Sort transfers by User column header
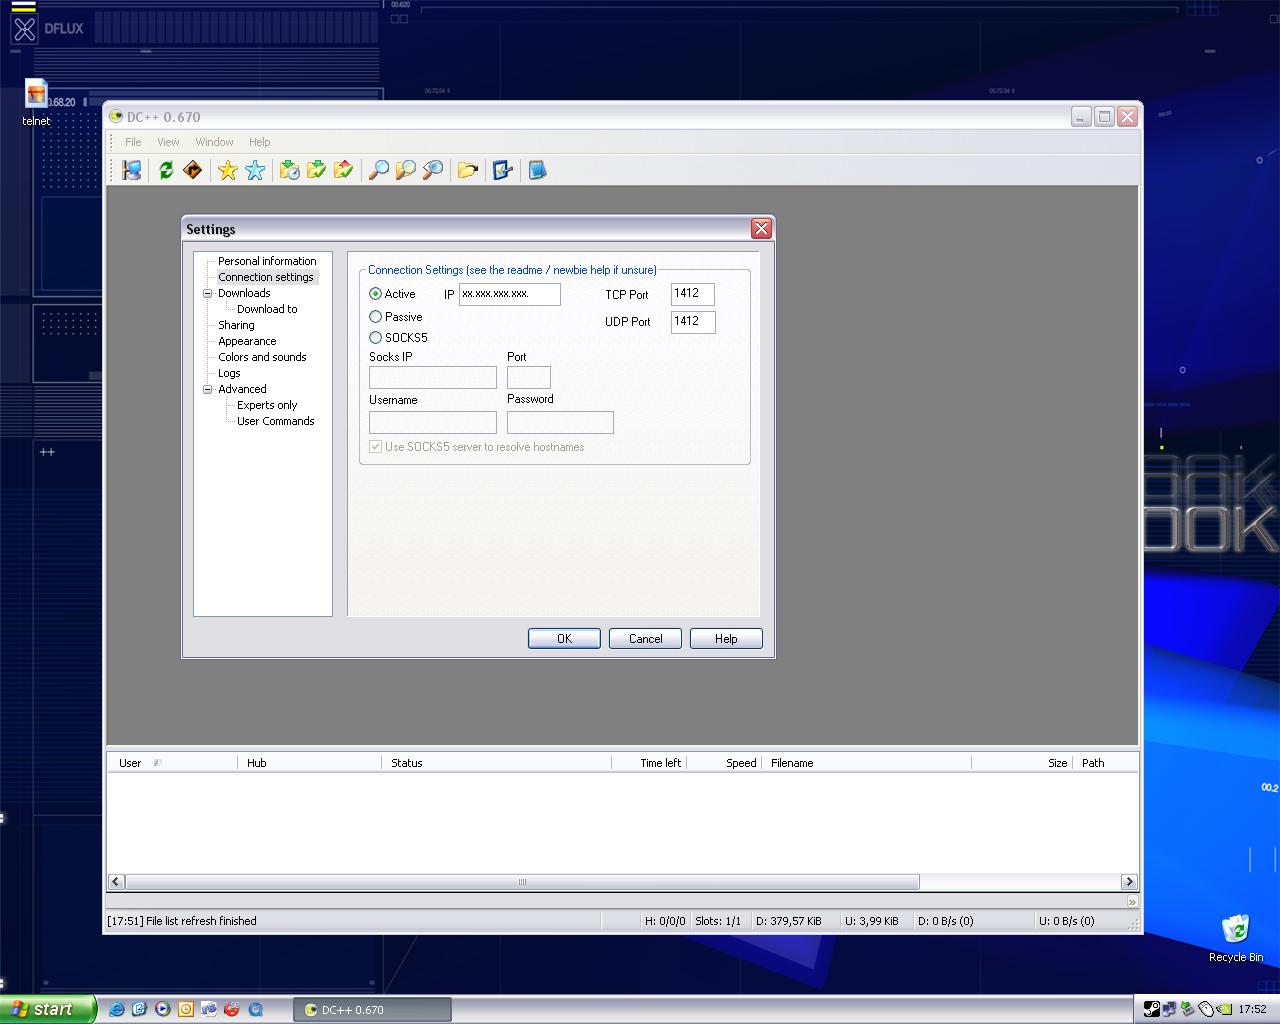 (x=172, y=763)
